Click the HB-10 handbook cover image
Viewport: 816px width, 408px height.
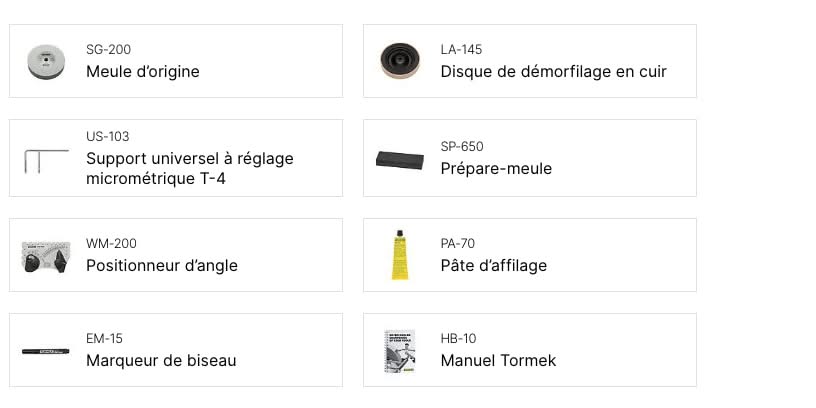tap(400, 351)
